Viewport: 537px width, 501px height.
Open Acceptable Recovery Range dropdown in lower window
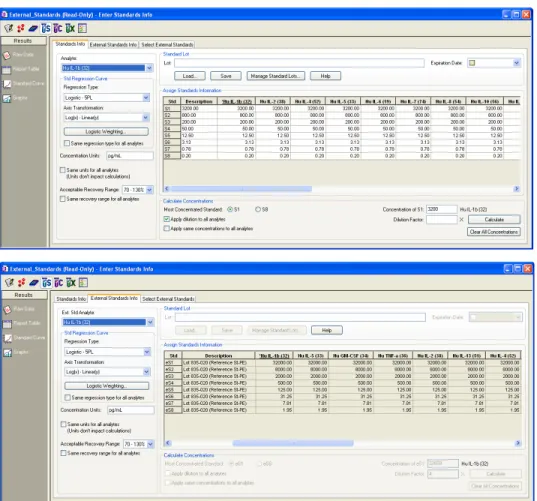pos(150,444)
